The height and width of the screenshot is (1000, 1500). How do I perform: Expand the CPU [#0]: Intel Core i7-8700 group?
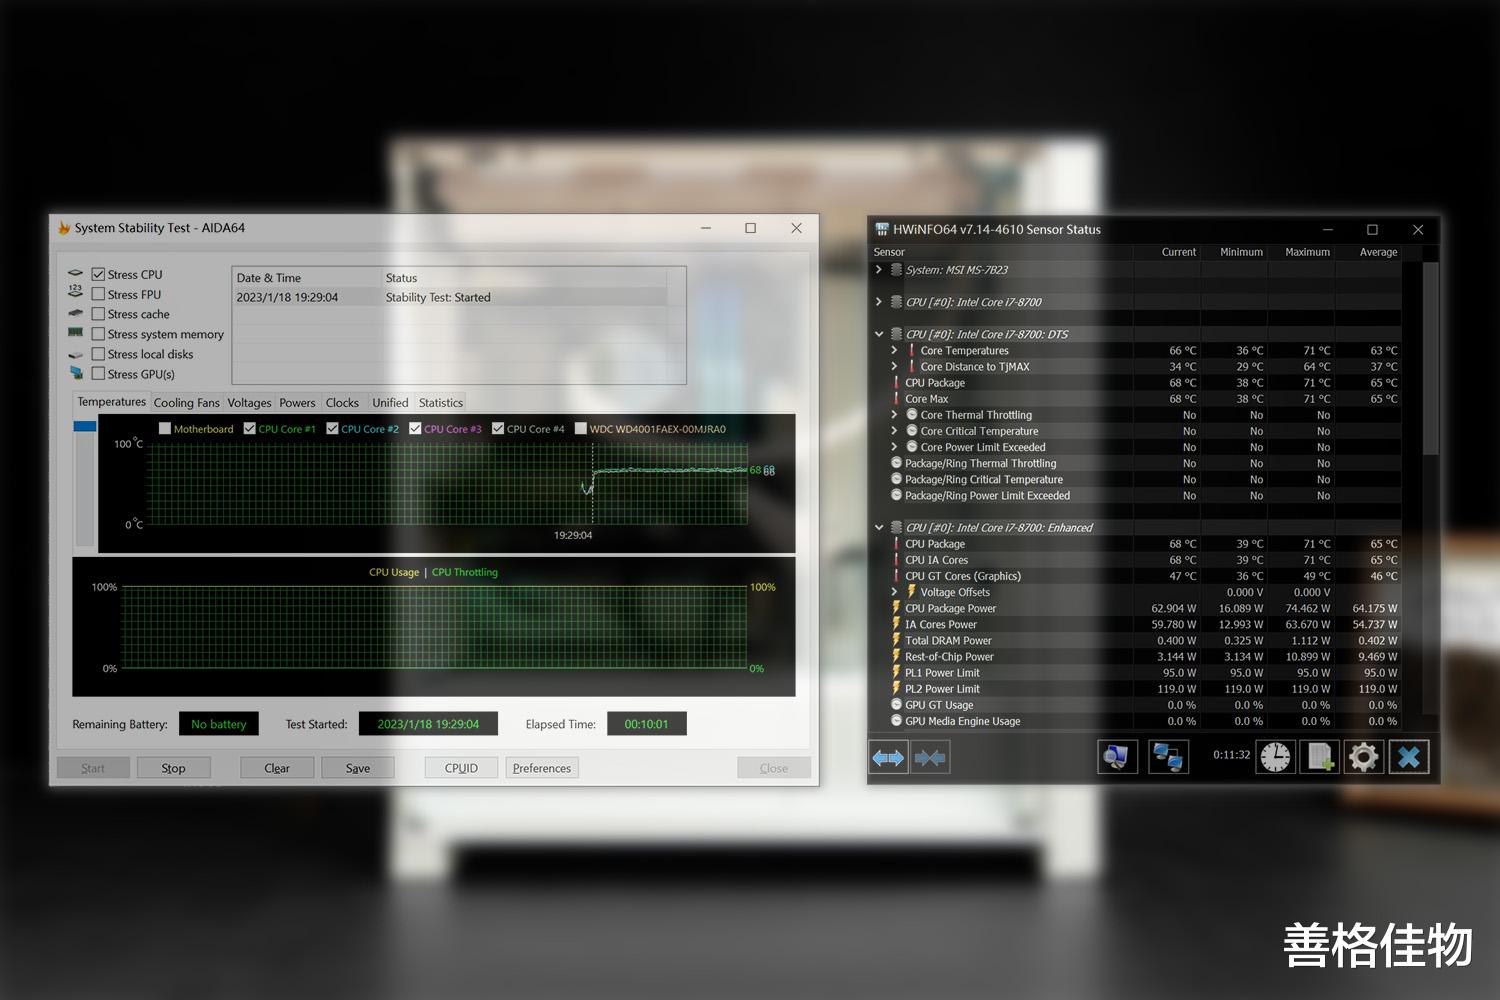879,301
